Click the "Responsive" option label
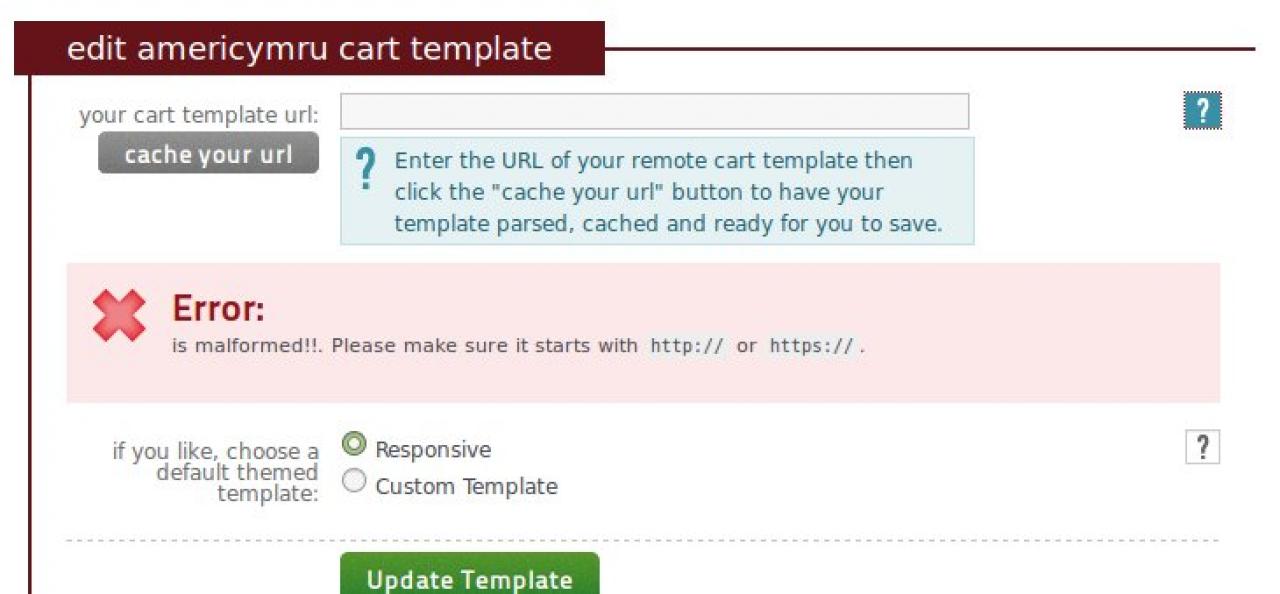Viewport: 1280px width, 594px height. pos(433,450)
